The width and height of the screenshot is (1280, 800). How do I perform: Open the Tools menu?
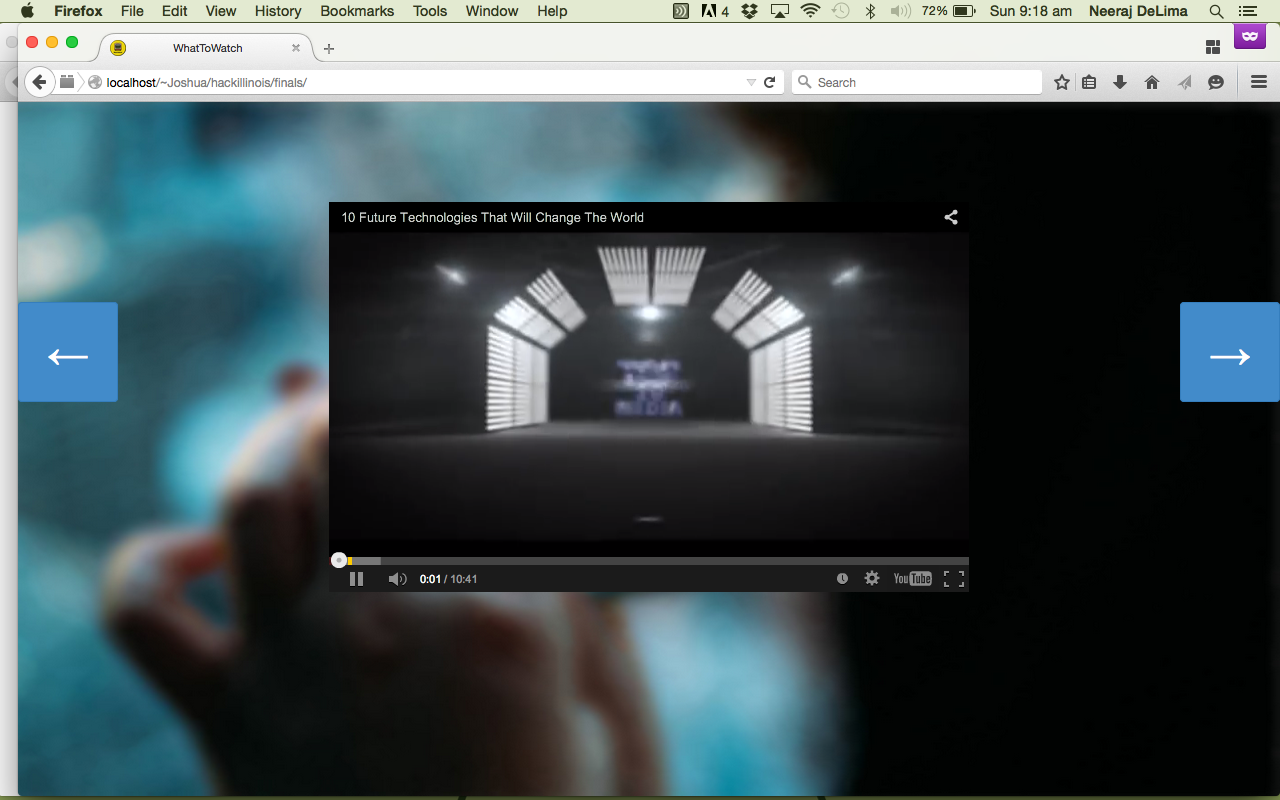430,11
